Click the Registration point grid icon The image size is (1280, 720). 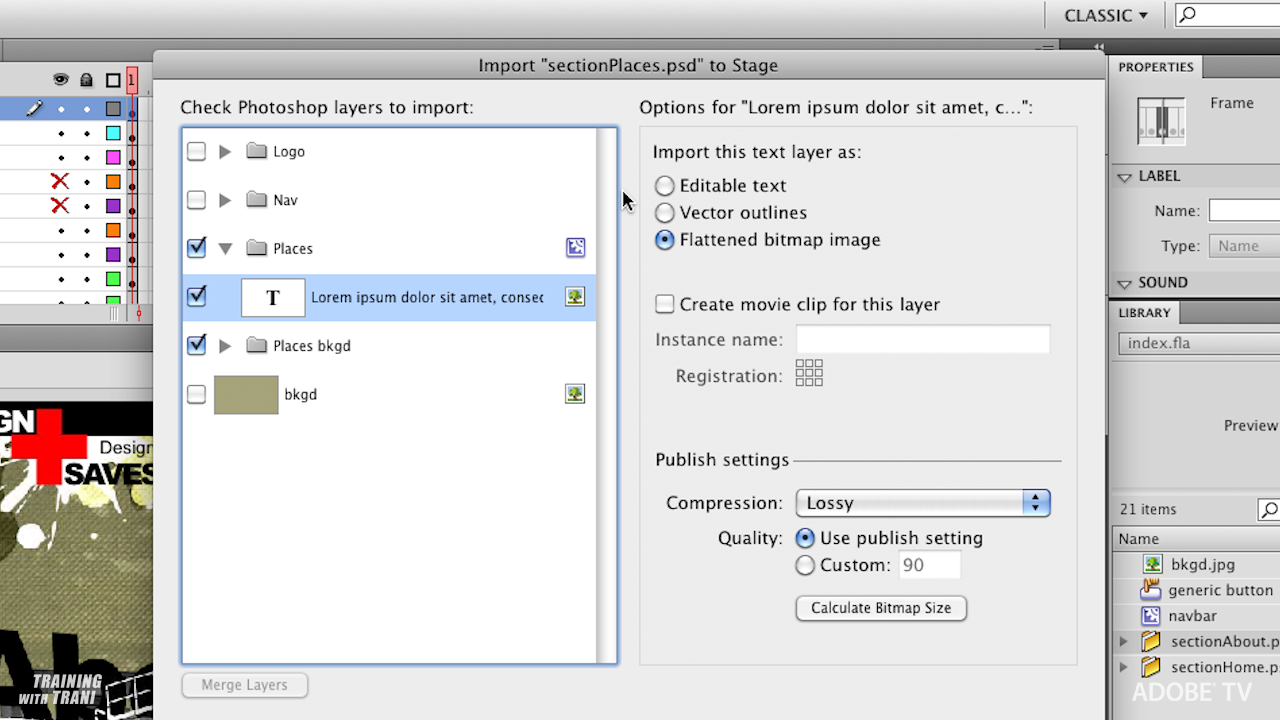coord(809,373)
